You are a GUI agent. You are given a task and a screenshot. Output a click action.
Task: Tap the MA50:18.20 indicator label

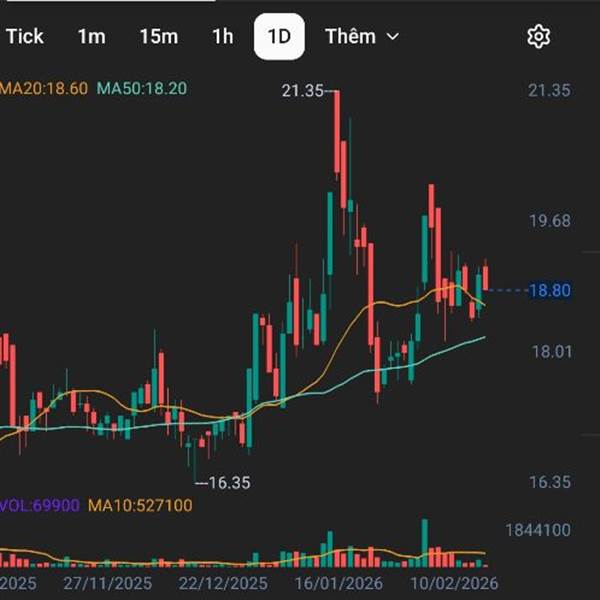[142, 88]
